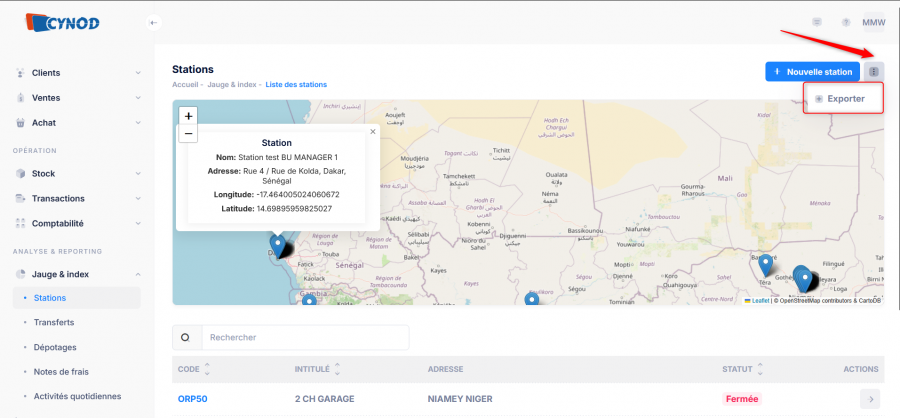The height and width of the screenshot is (418, 900).
Task: Open the Transferts submenu item
Action: tap(54, 322)
